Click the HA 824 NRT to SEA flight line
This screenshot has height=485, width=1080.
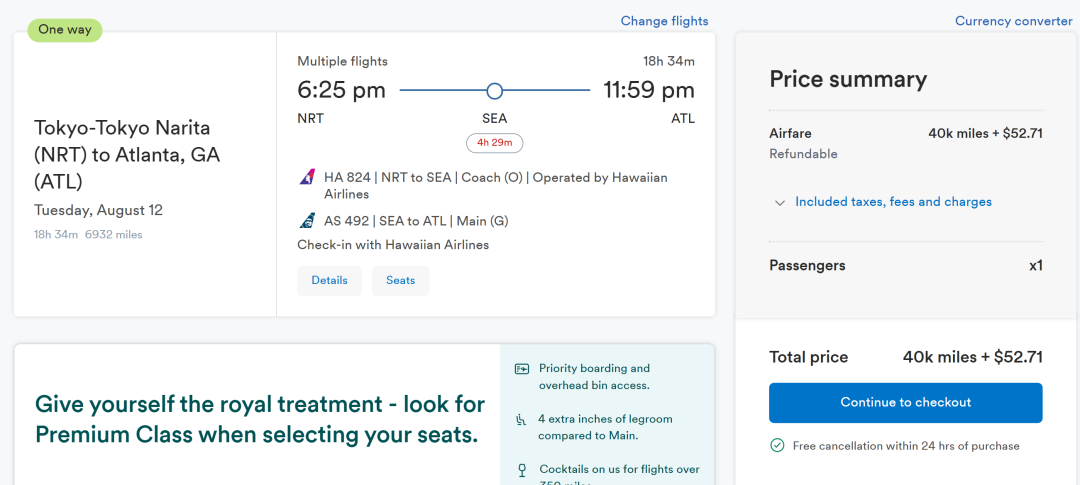(x=496, y=185)
